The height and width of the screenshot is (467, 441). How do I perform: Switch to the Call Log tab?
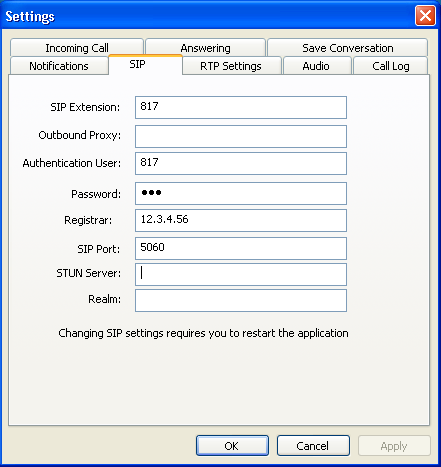point(390,66)
